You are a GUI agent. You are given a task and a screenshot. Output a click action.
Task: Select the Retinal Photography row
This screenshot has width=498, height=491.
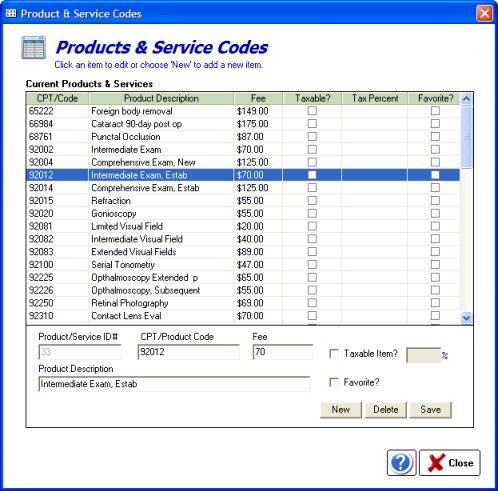click(x=243, y=303)
